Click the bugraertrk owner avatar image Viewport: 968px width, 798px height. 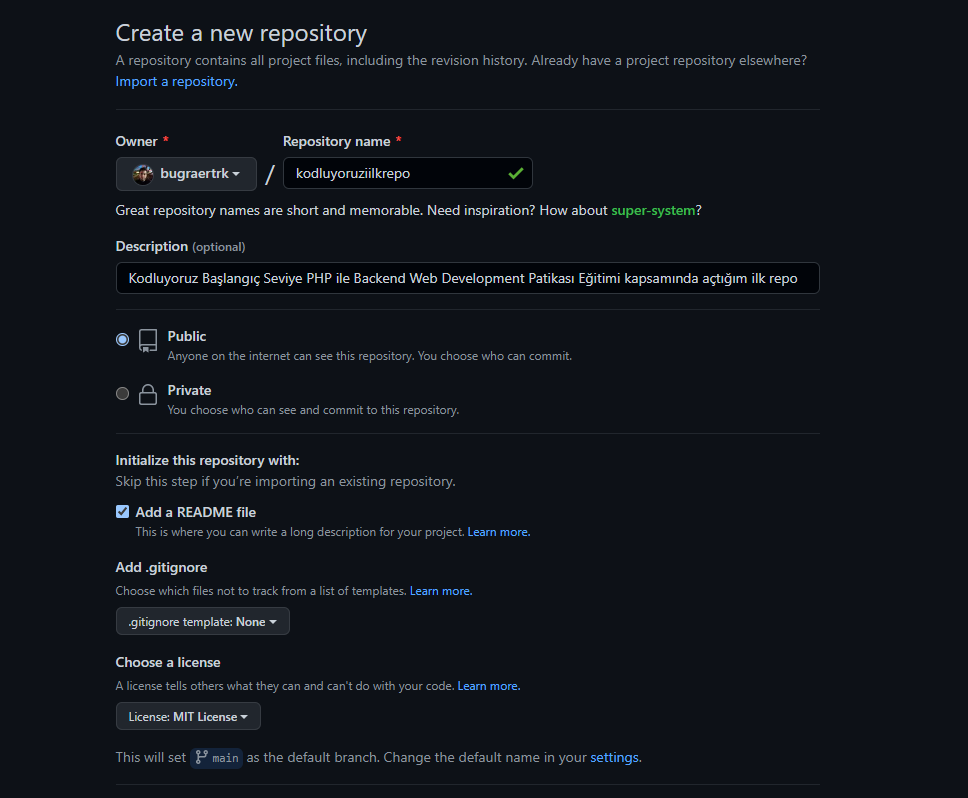point(143,174)
